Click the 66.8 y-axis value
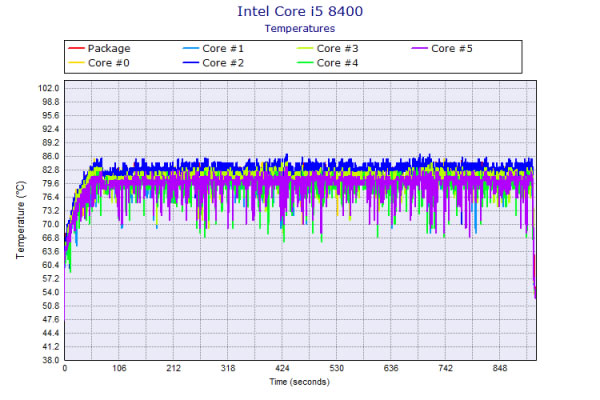600x400 pixels. tap(51, 238)
